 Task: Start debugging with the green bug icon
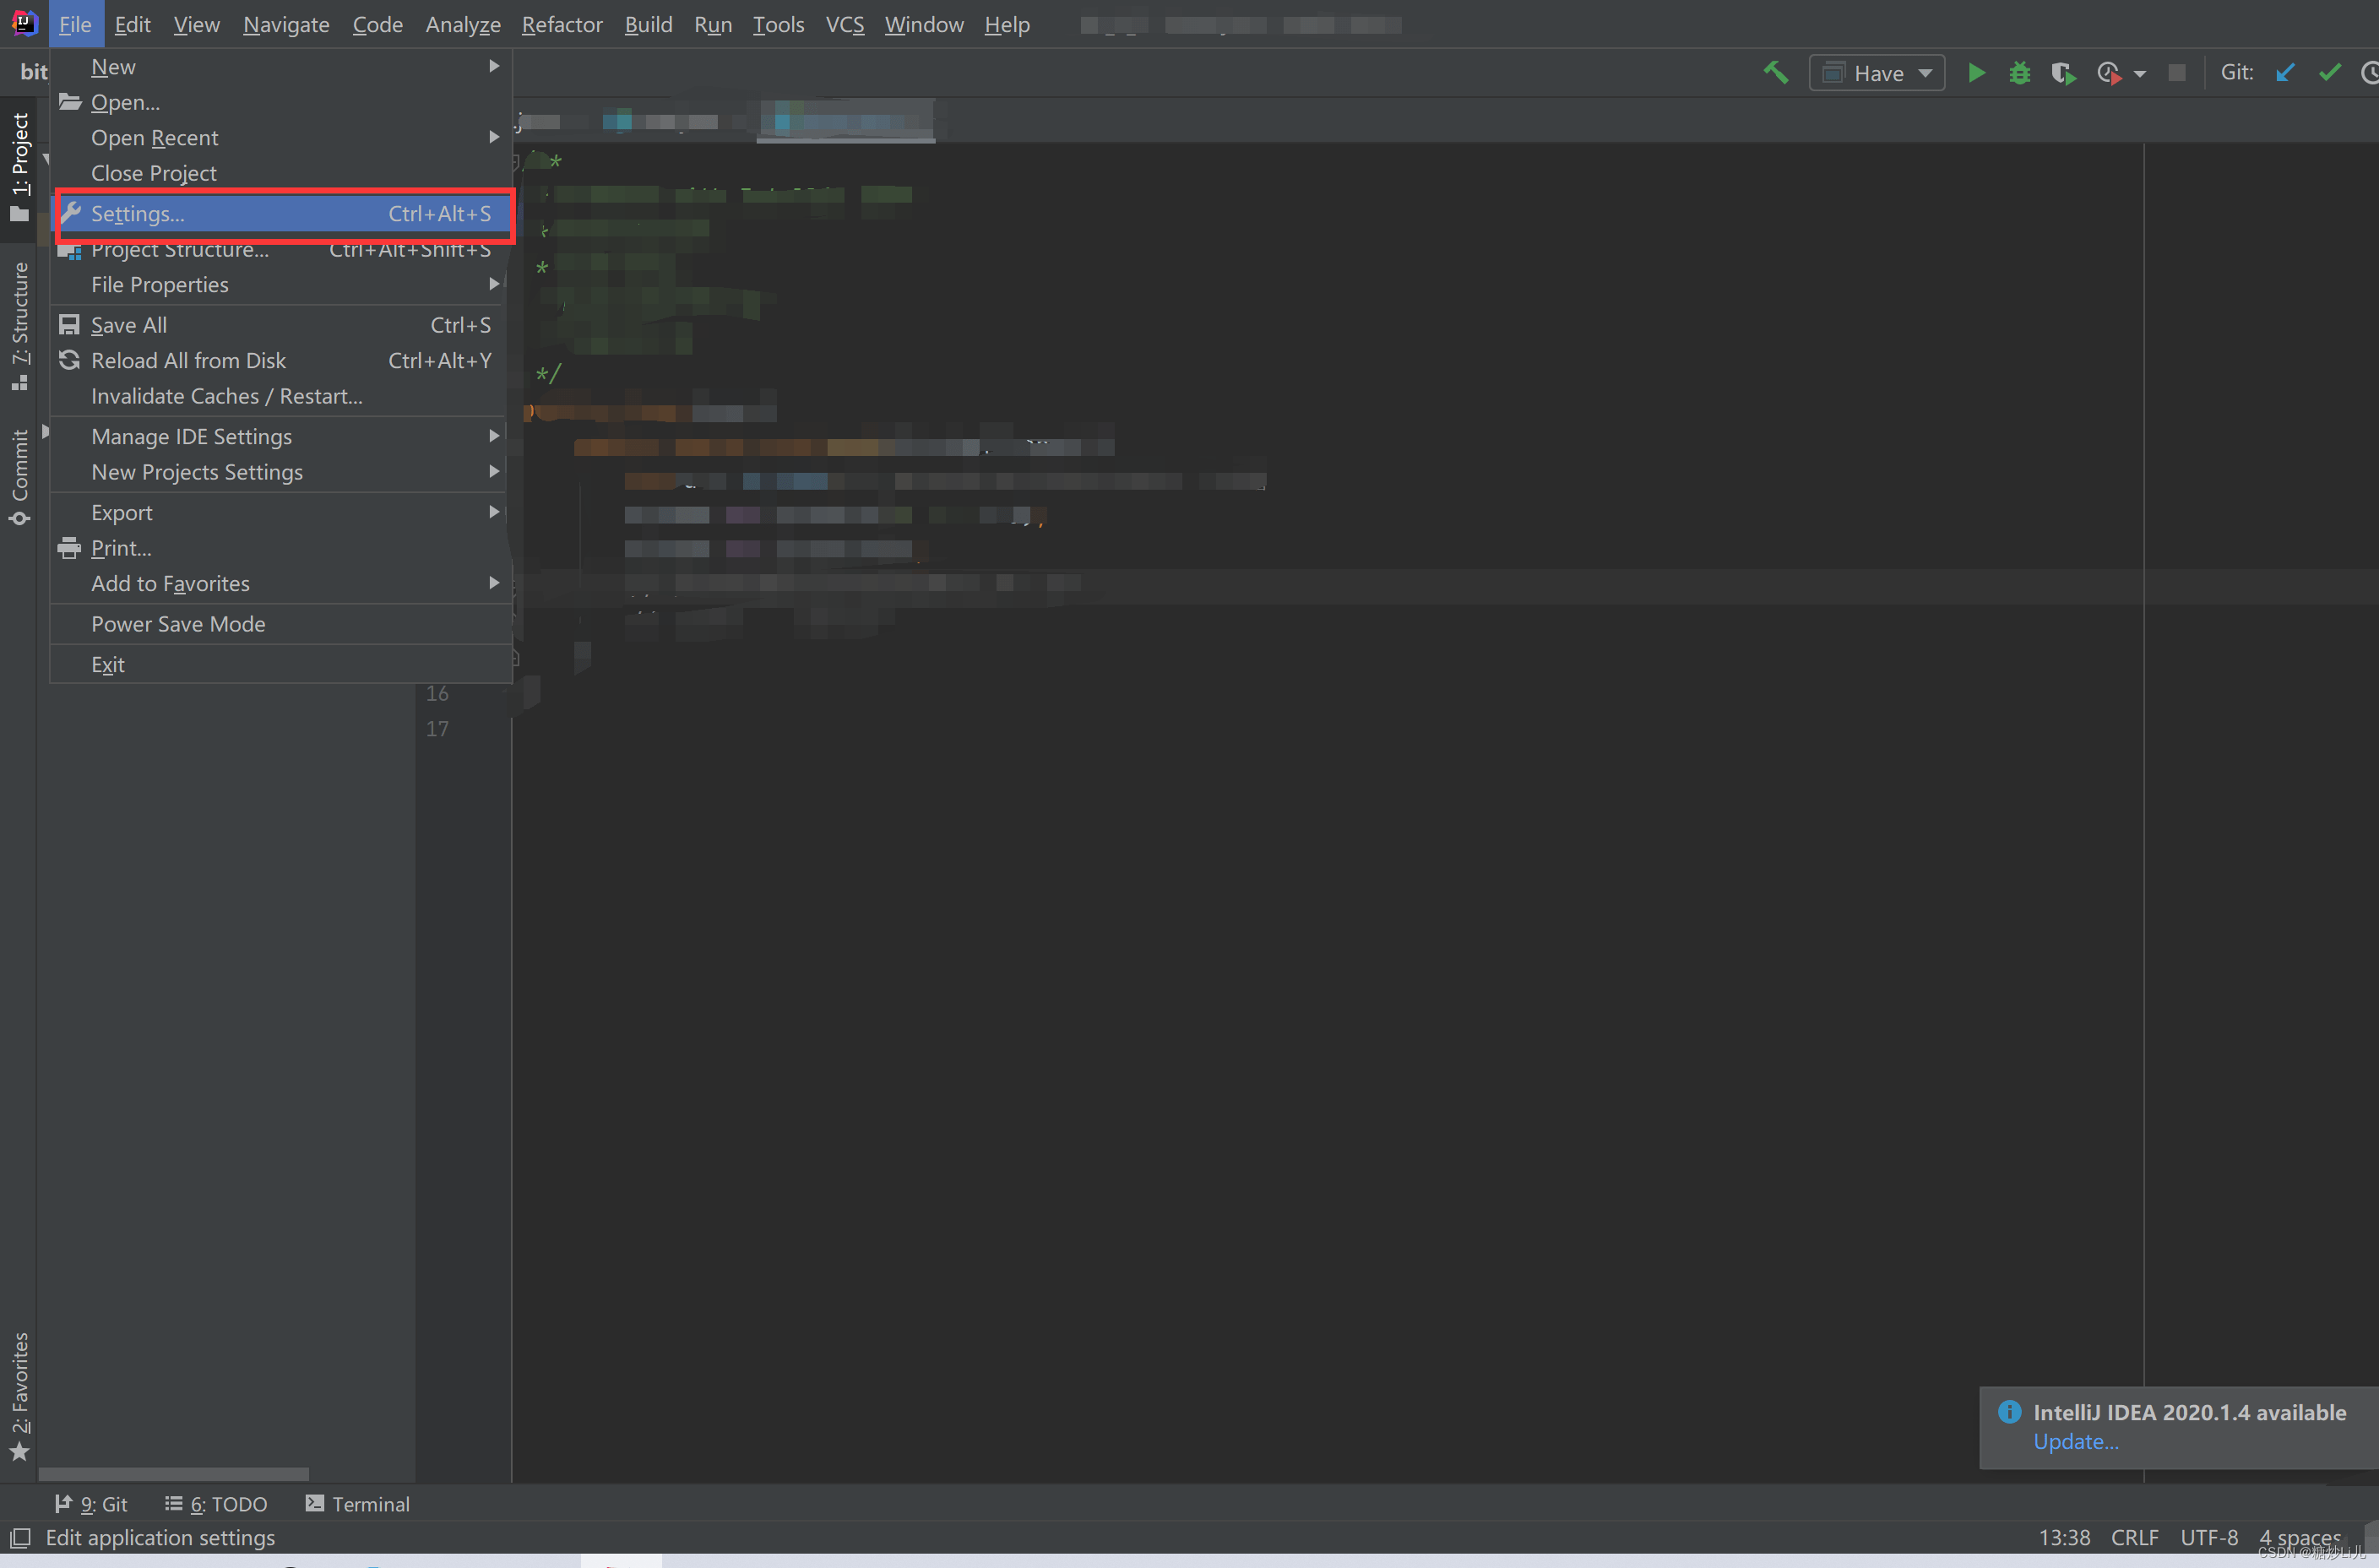tap(2019, 73)
